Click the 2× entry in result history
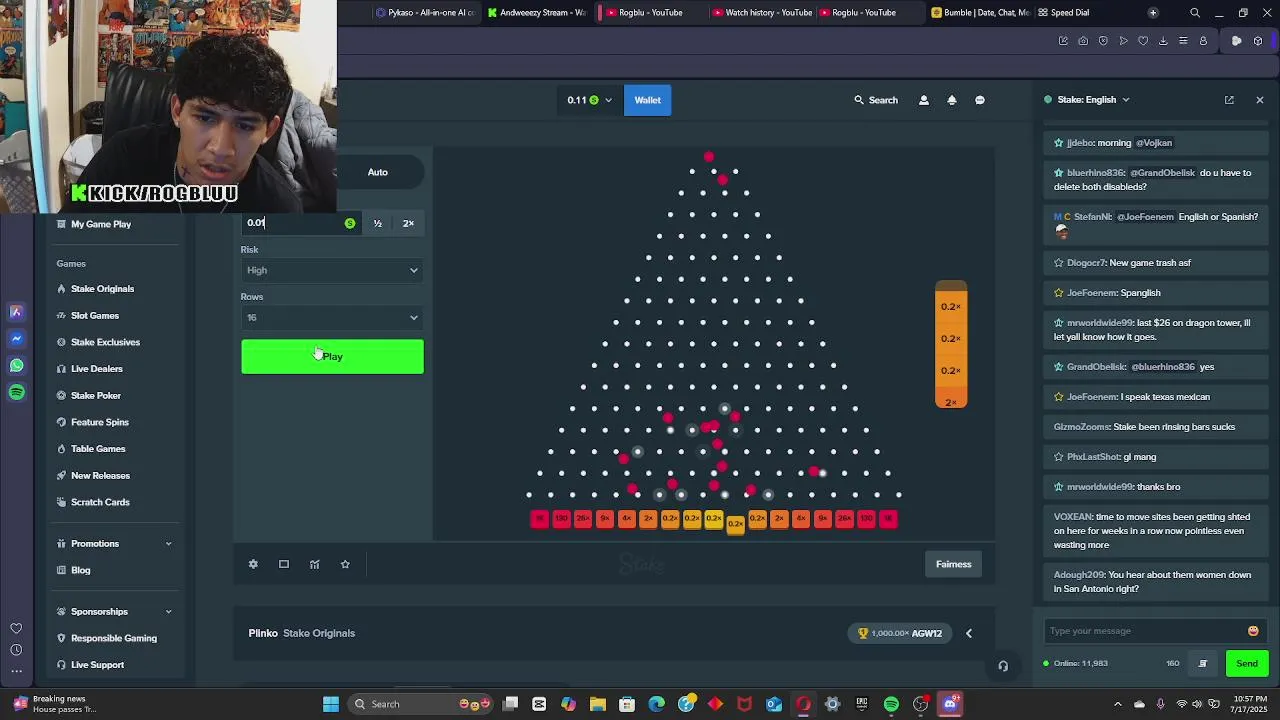1280x720 pixels. pos(951,402)
